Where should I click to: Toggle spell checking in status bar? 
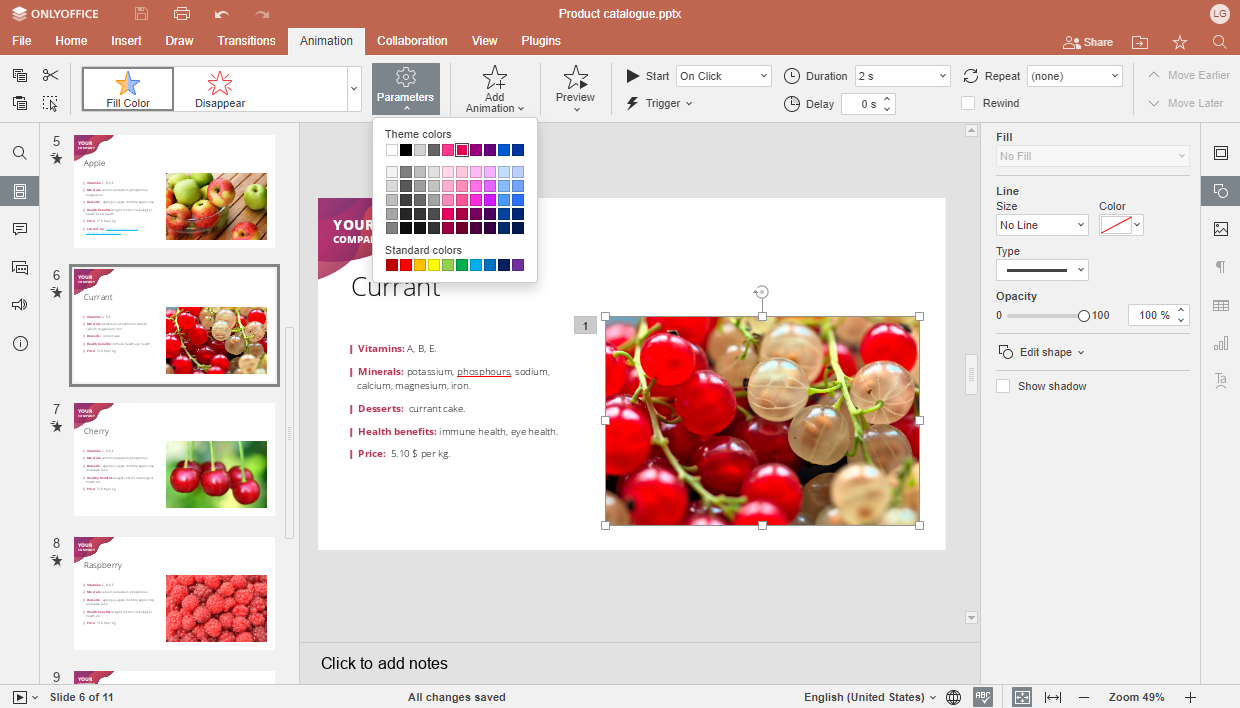click(983, 697)
